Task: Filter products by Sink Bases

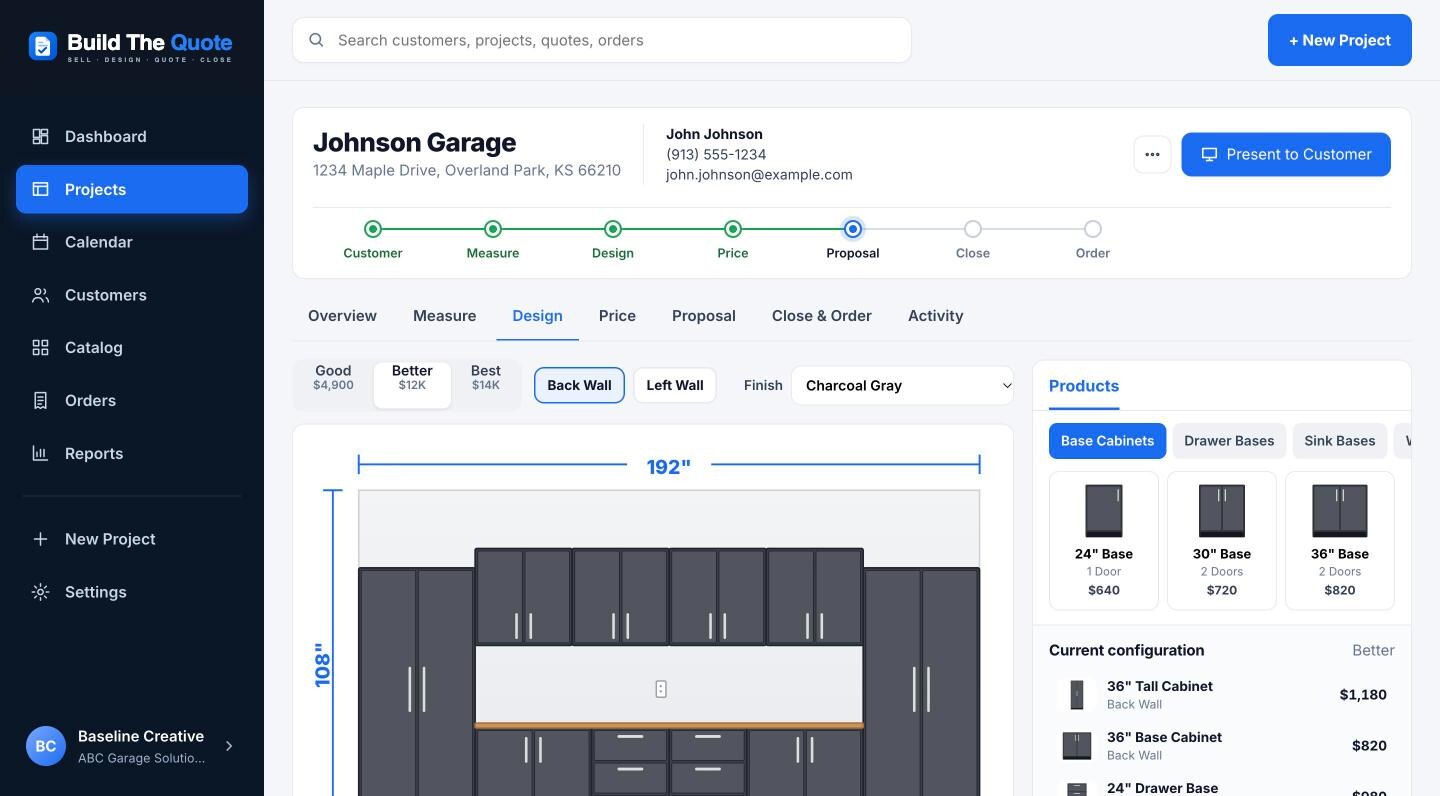Action: coord(1339,441)
